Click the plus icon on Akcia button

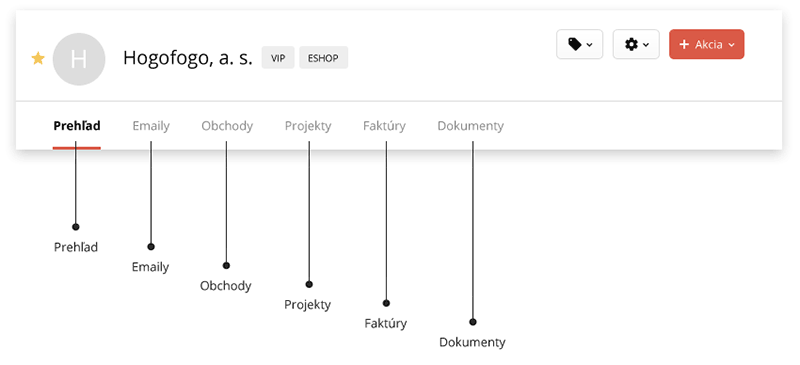click(x=685, y=44)
